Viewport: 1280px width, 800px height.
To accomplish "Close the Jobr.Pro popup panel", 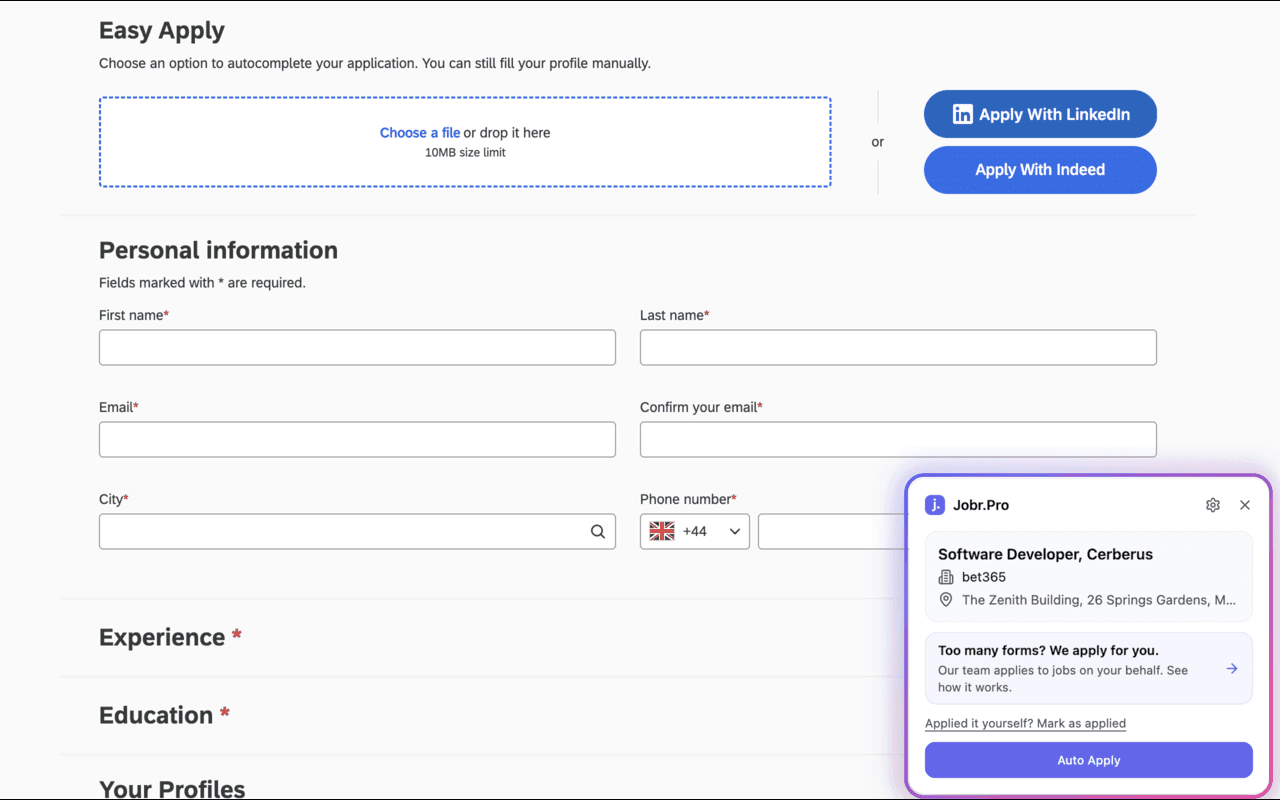I will point(1245,505).
